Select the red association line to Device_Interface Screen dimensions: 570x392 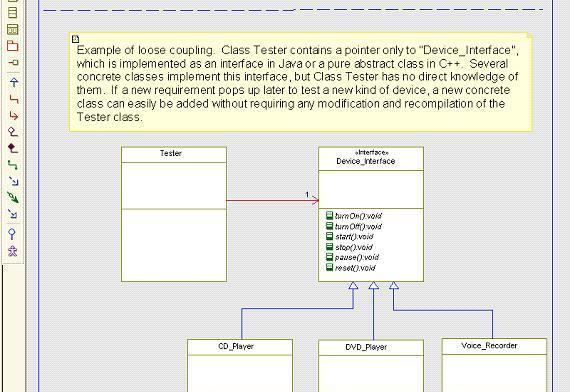[272, 200]
